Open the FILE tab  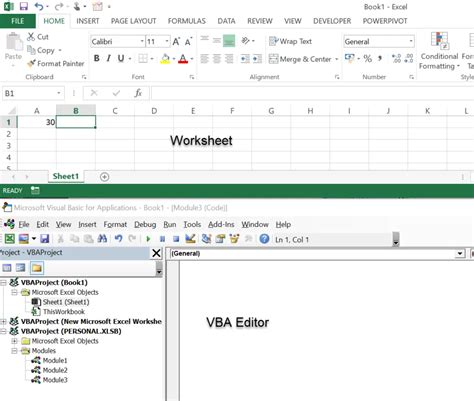18,21
